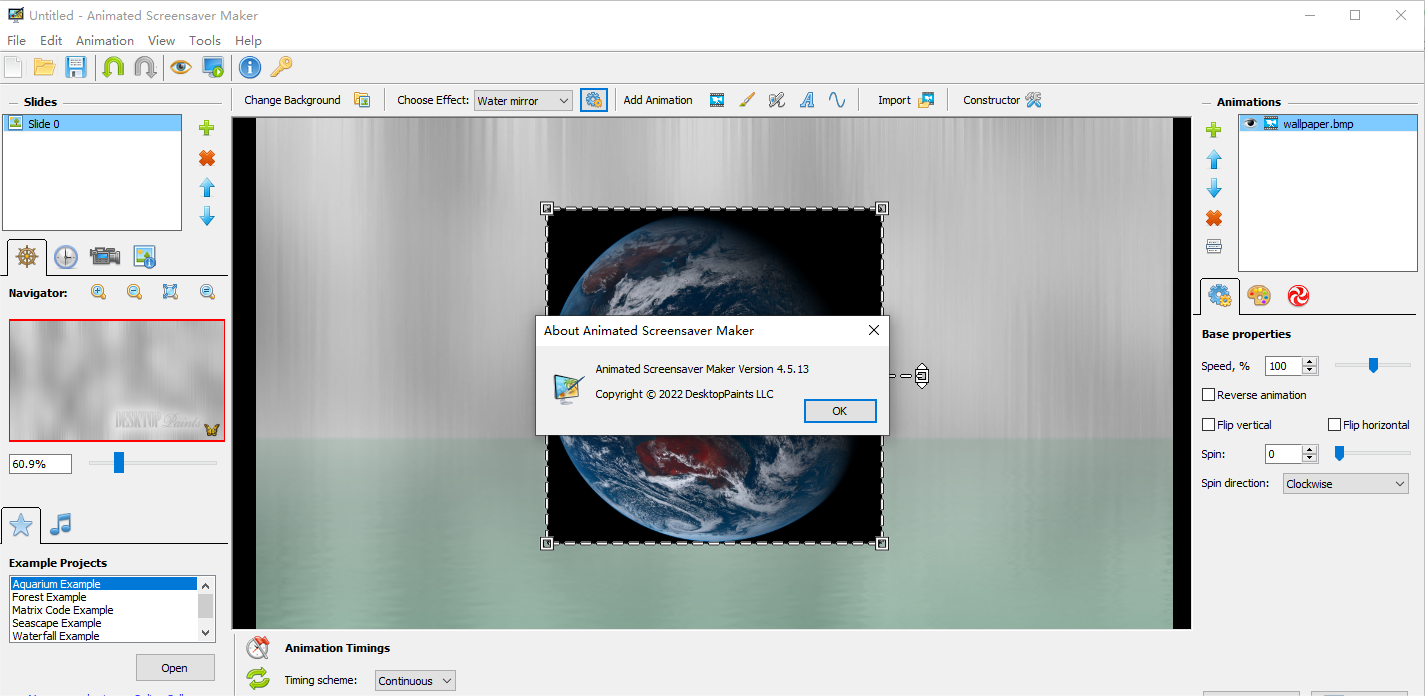This screenshot has height=696, width=1425.
Task: Click the Undo green arrow icon
Action: tap(113, 67)
